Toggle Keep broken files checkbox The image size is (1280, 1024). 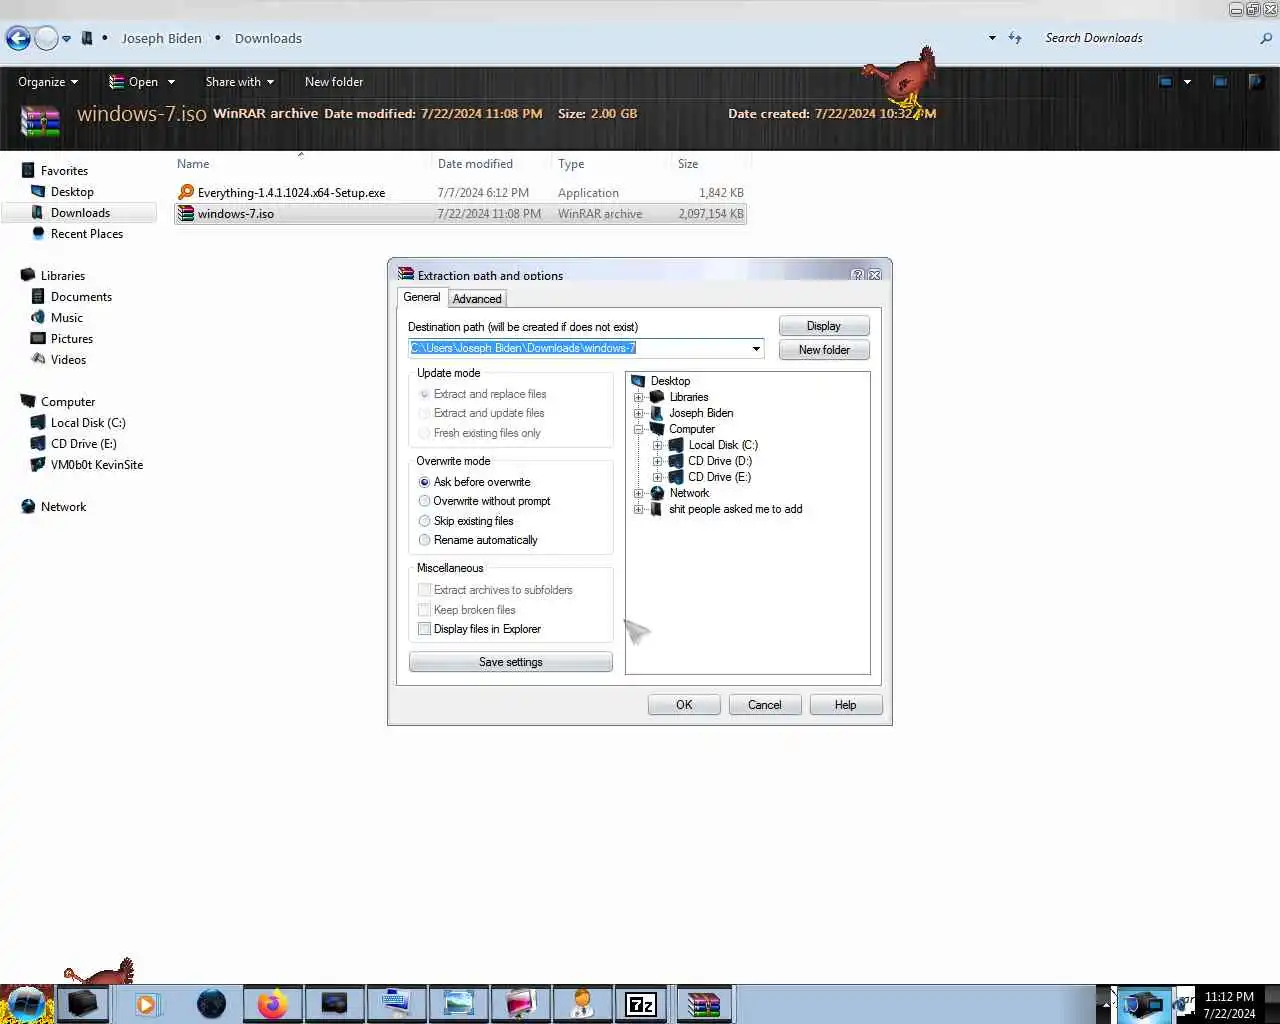coord(424,610)
